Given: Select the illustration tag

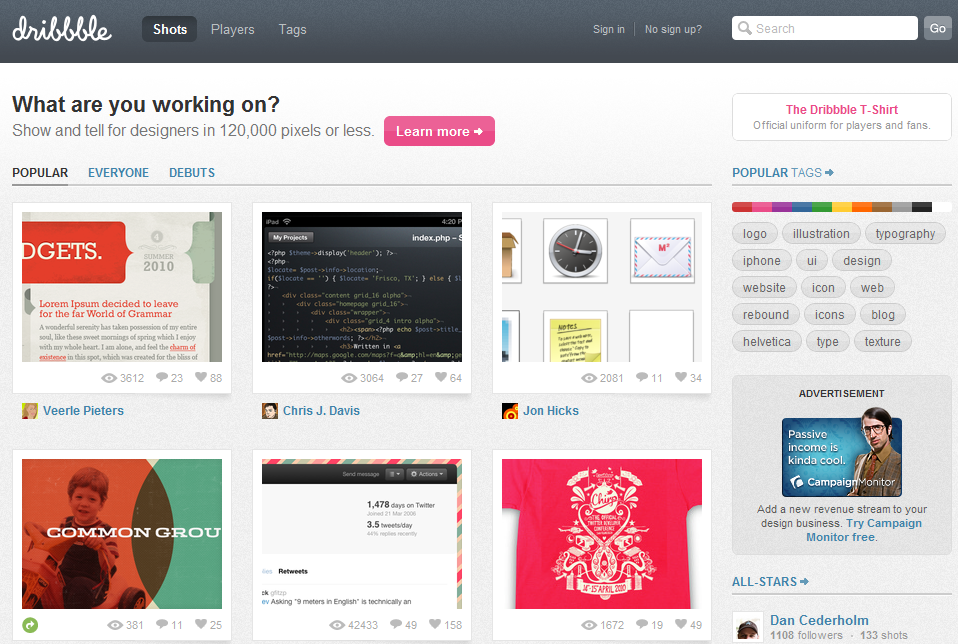Looking at the screenshot, I should pyautogui.click(x=821, y=233).
